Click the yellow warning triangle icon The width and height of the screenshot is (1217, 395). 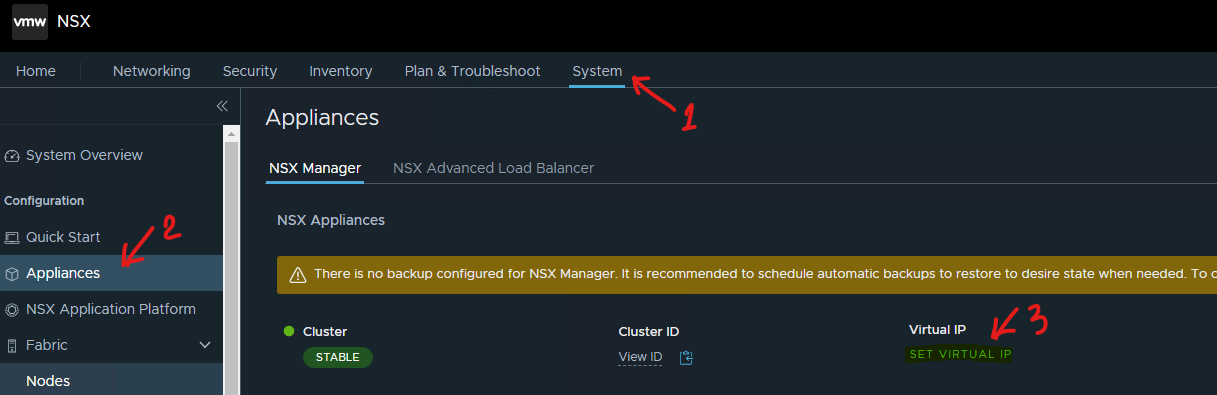[297, 274]
